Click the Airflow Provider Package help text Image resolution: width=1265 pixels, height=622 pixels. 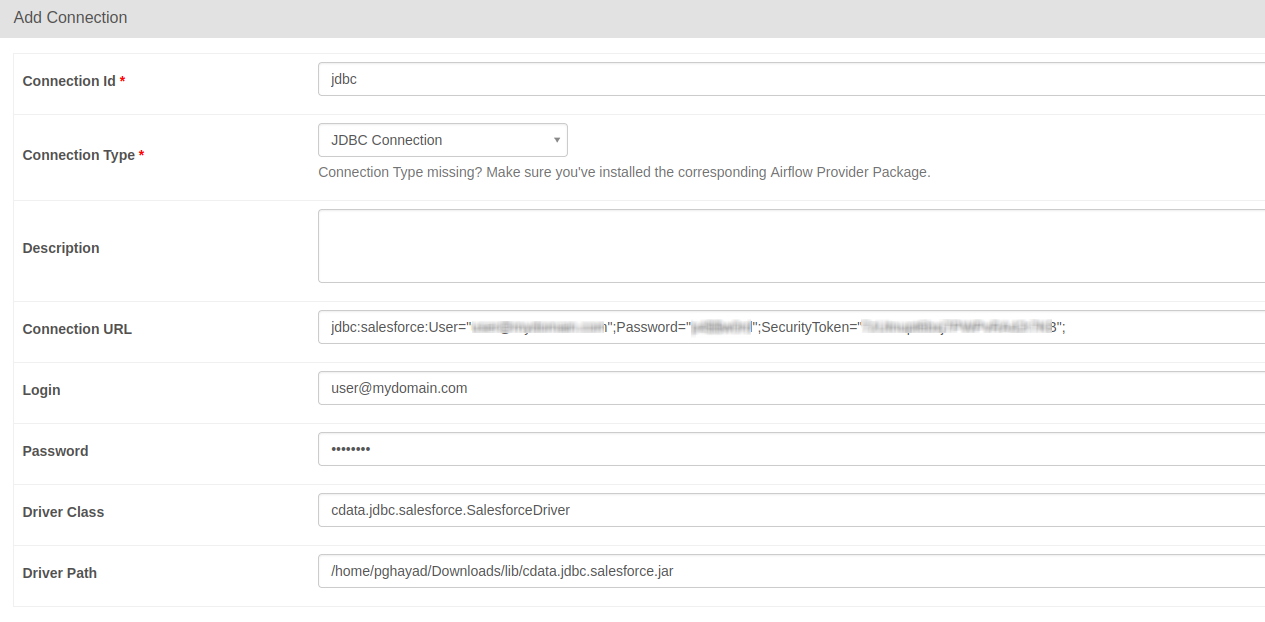point(624,172)
